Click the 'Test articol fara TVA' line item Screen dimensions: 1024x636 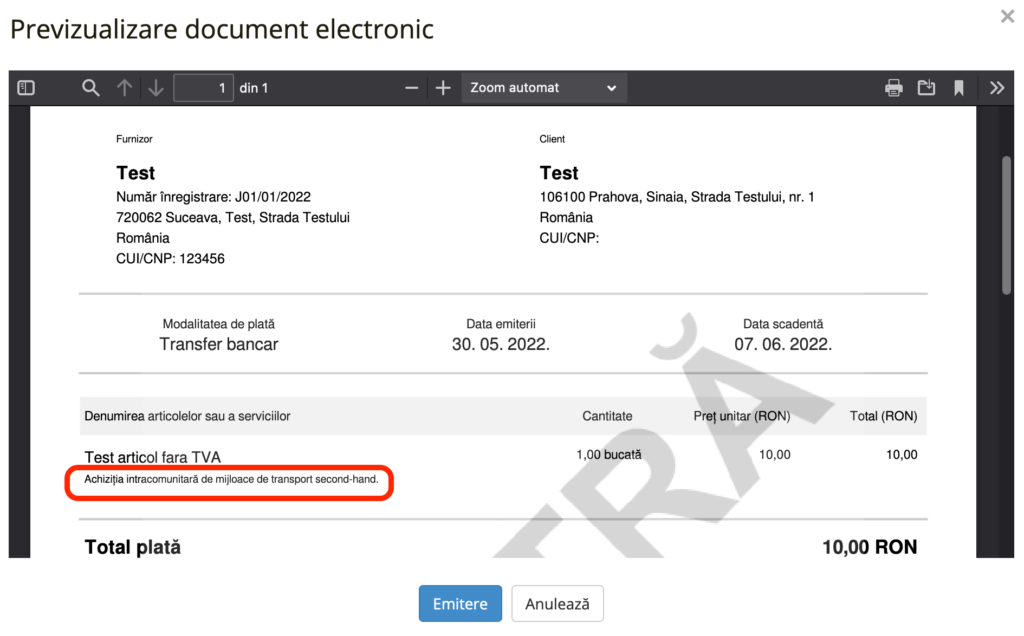point(152,457)
